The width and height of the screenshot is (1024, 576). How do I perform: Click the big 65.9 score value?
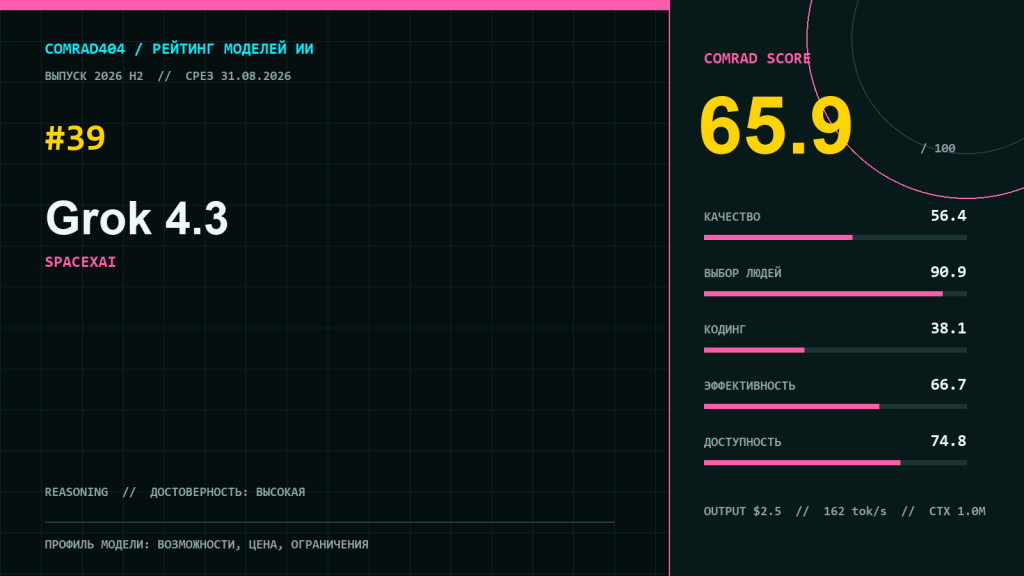(x=776, y=126)
